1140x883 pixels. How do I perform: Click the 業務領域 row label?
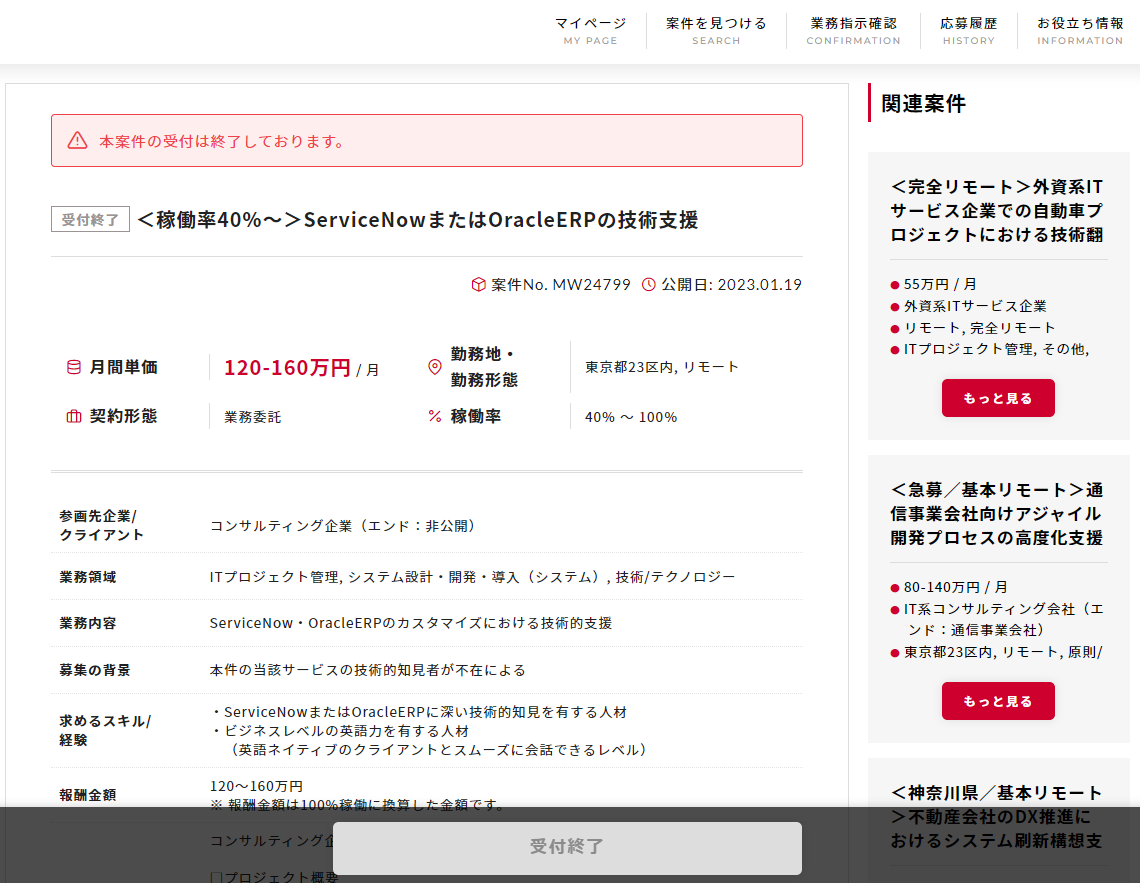[x=88, y=577]
